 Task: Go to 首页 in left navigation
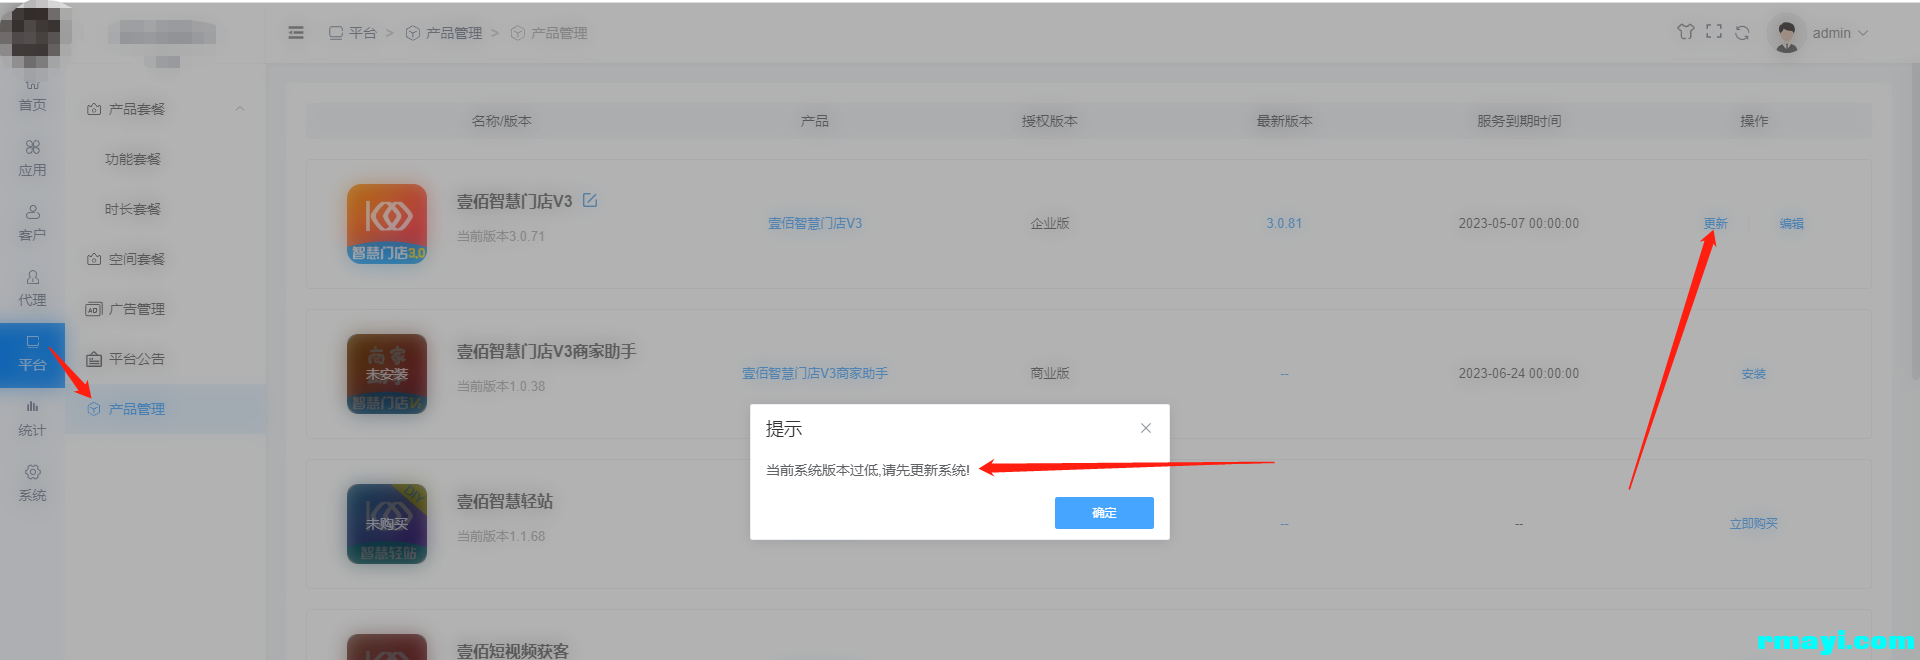[32, 96]
